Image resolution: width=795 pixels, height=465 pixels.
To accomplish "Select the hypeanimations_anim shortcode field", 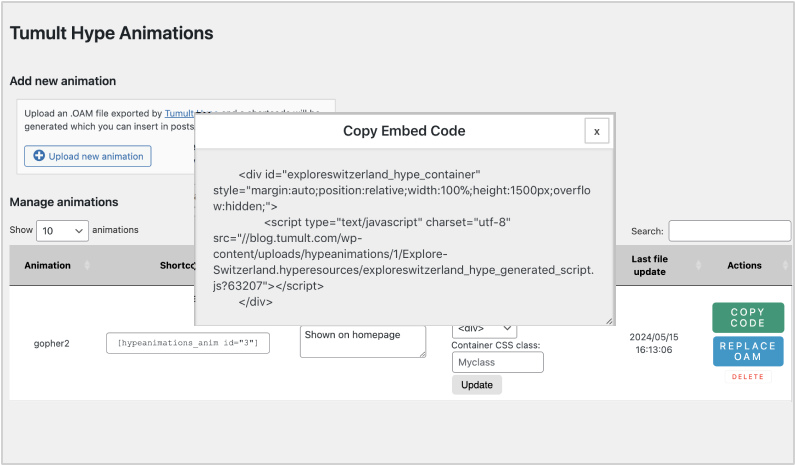I will pos(188,343).
